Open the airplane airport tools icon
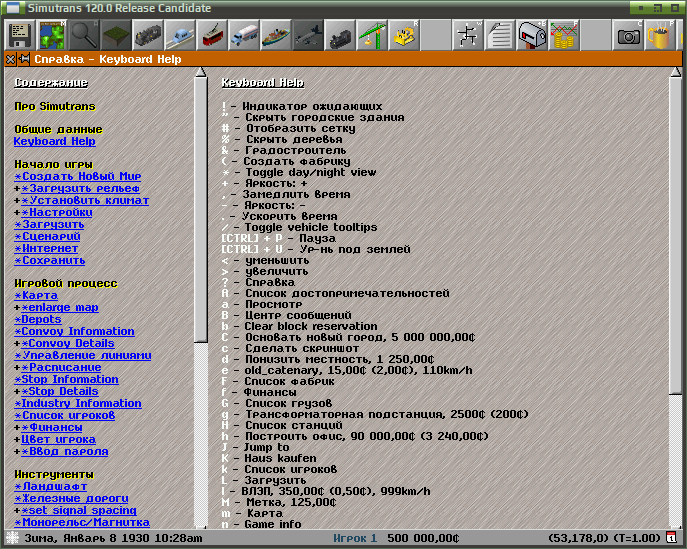The image size is (687, 549). pyautogui.click(x=308, y=35)
